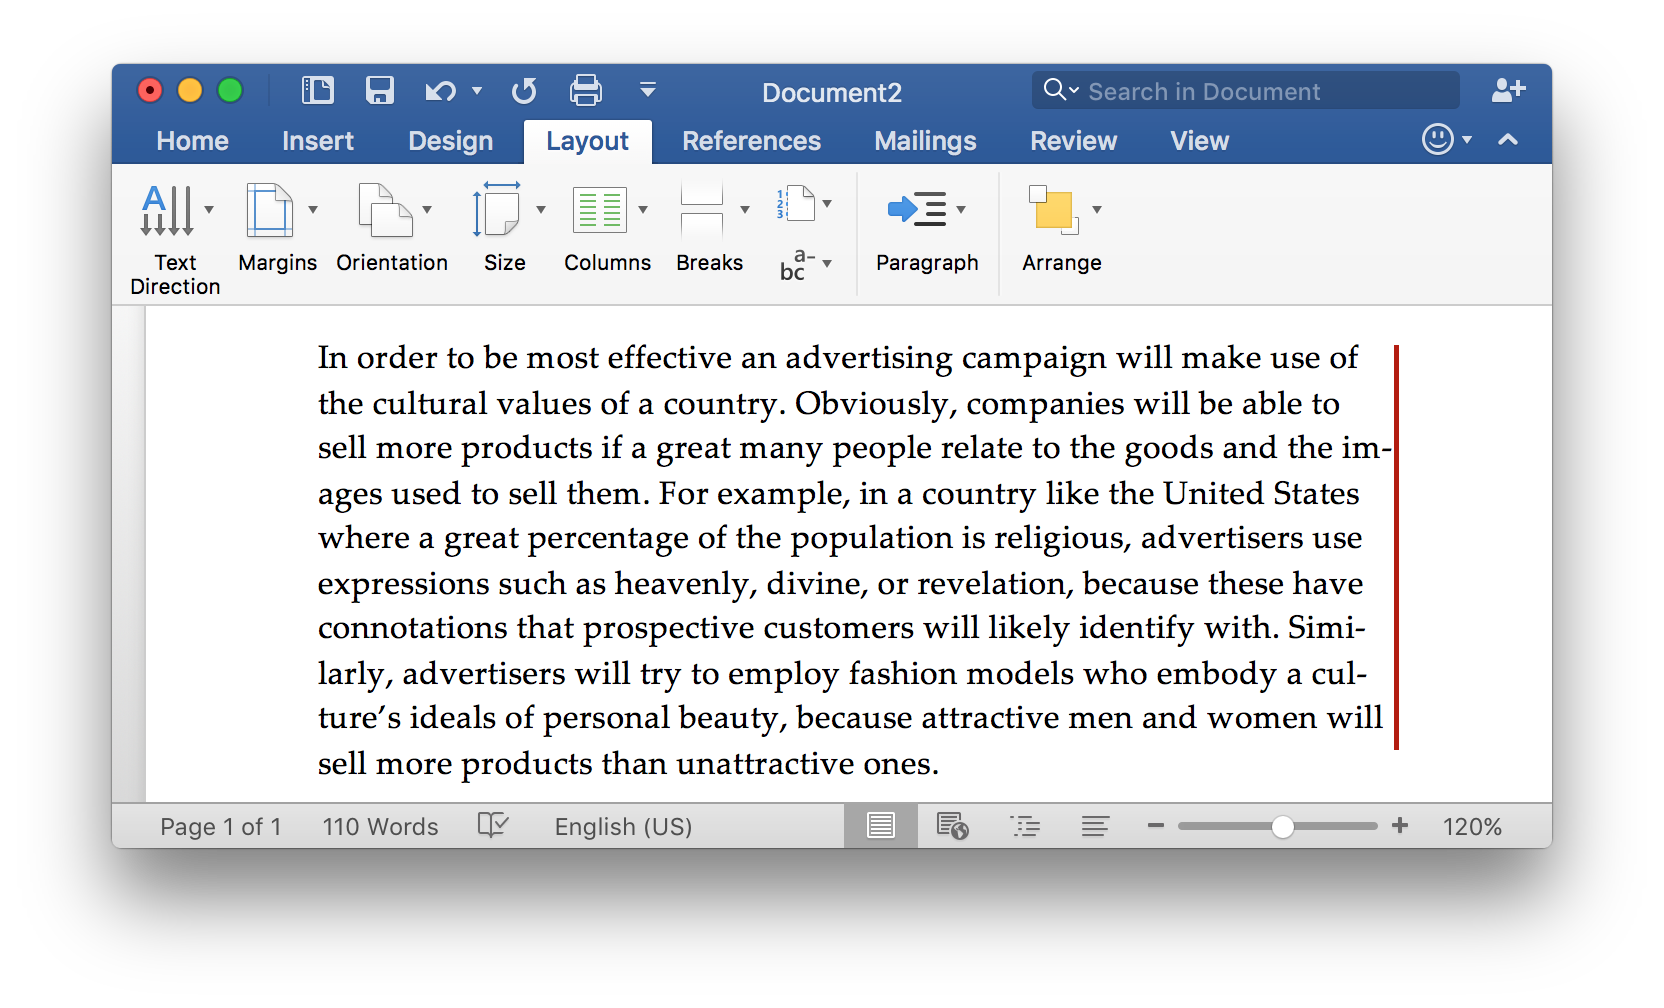This screenshot has height=1008, width=1664.
Task: Select the Layout tab
Action: click(x=588, y=141)
